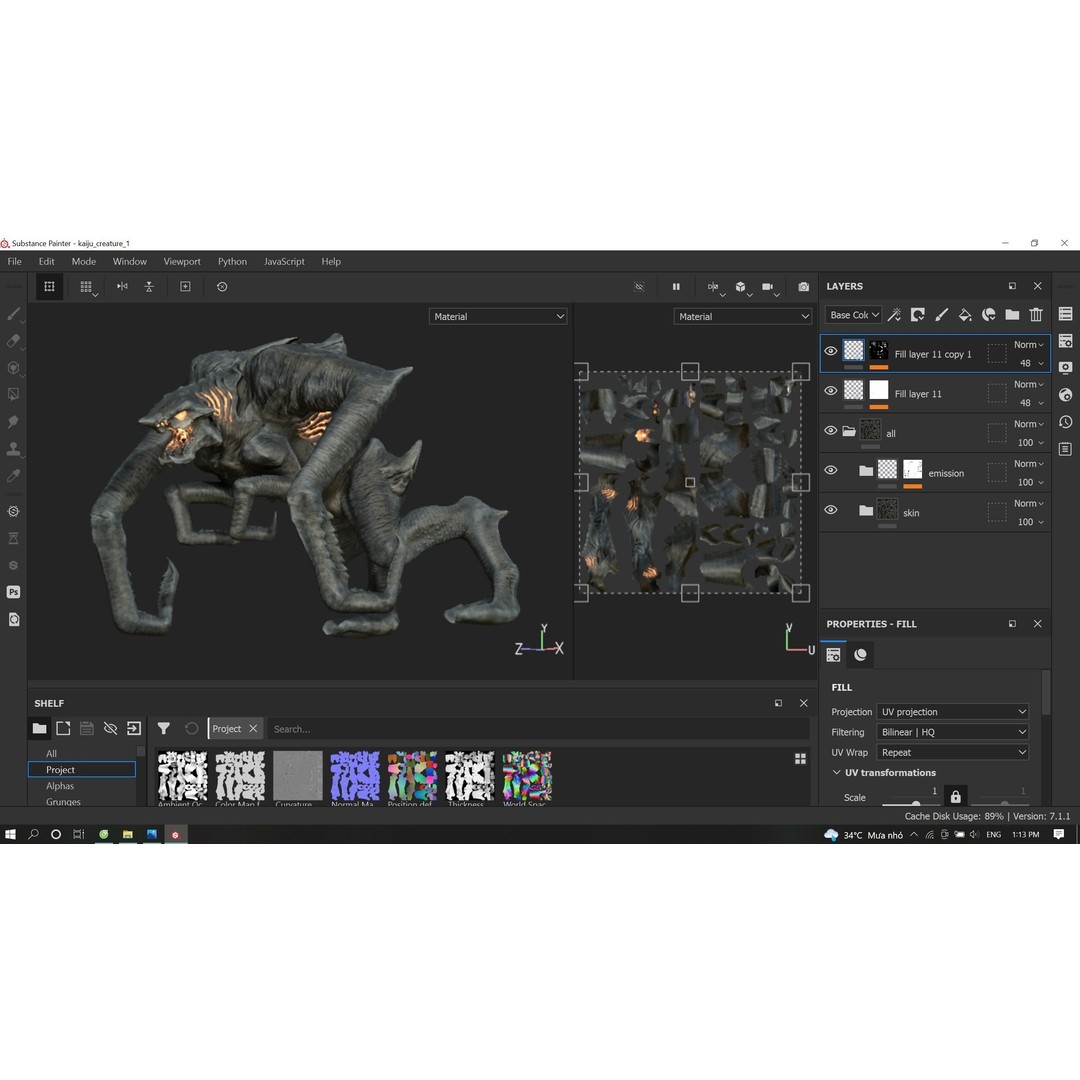This screenshot has width=1080, height=1080.
Task: Toggle the disabled-view icon left of pause
Action: tap(639, 287)
